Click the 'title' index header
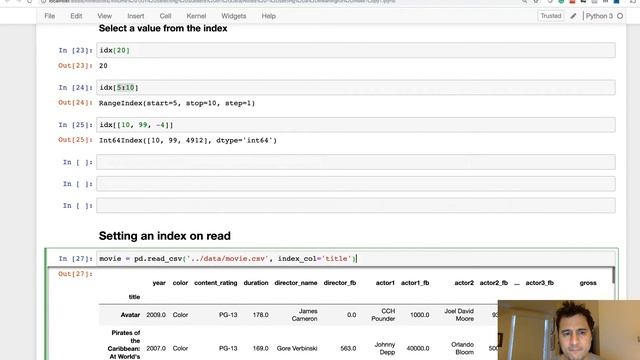Viewport: 640px width, 360px height. [134, 297]
